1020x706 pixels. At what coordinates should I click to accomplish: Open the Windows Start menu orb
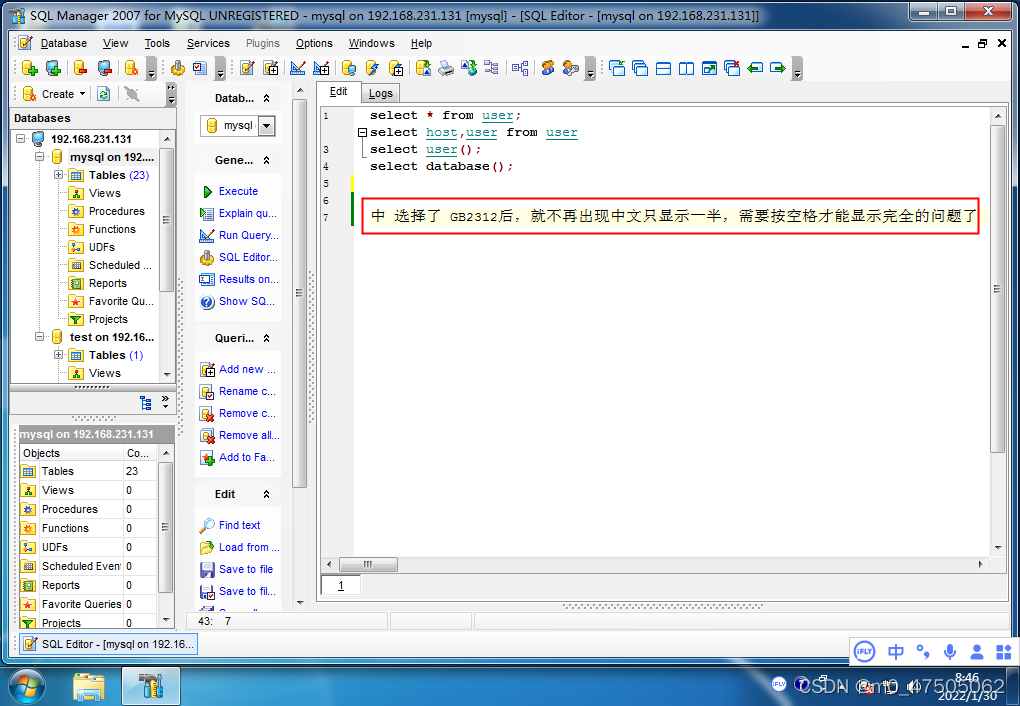pyautogui.click(x=27, y=687)
